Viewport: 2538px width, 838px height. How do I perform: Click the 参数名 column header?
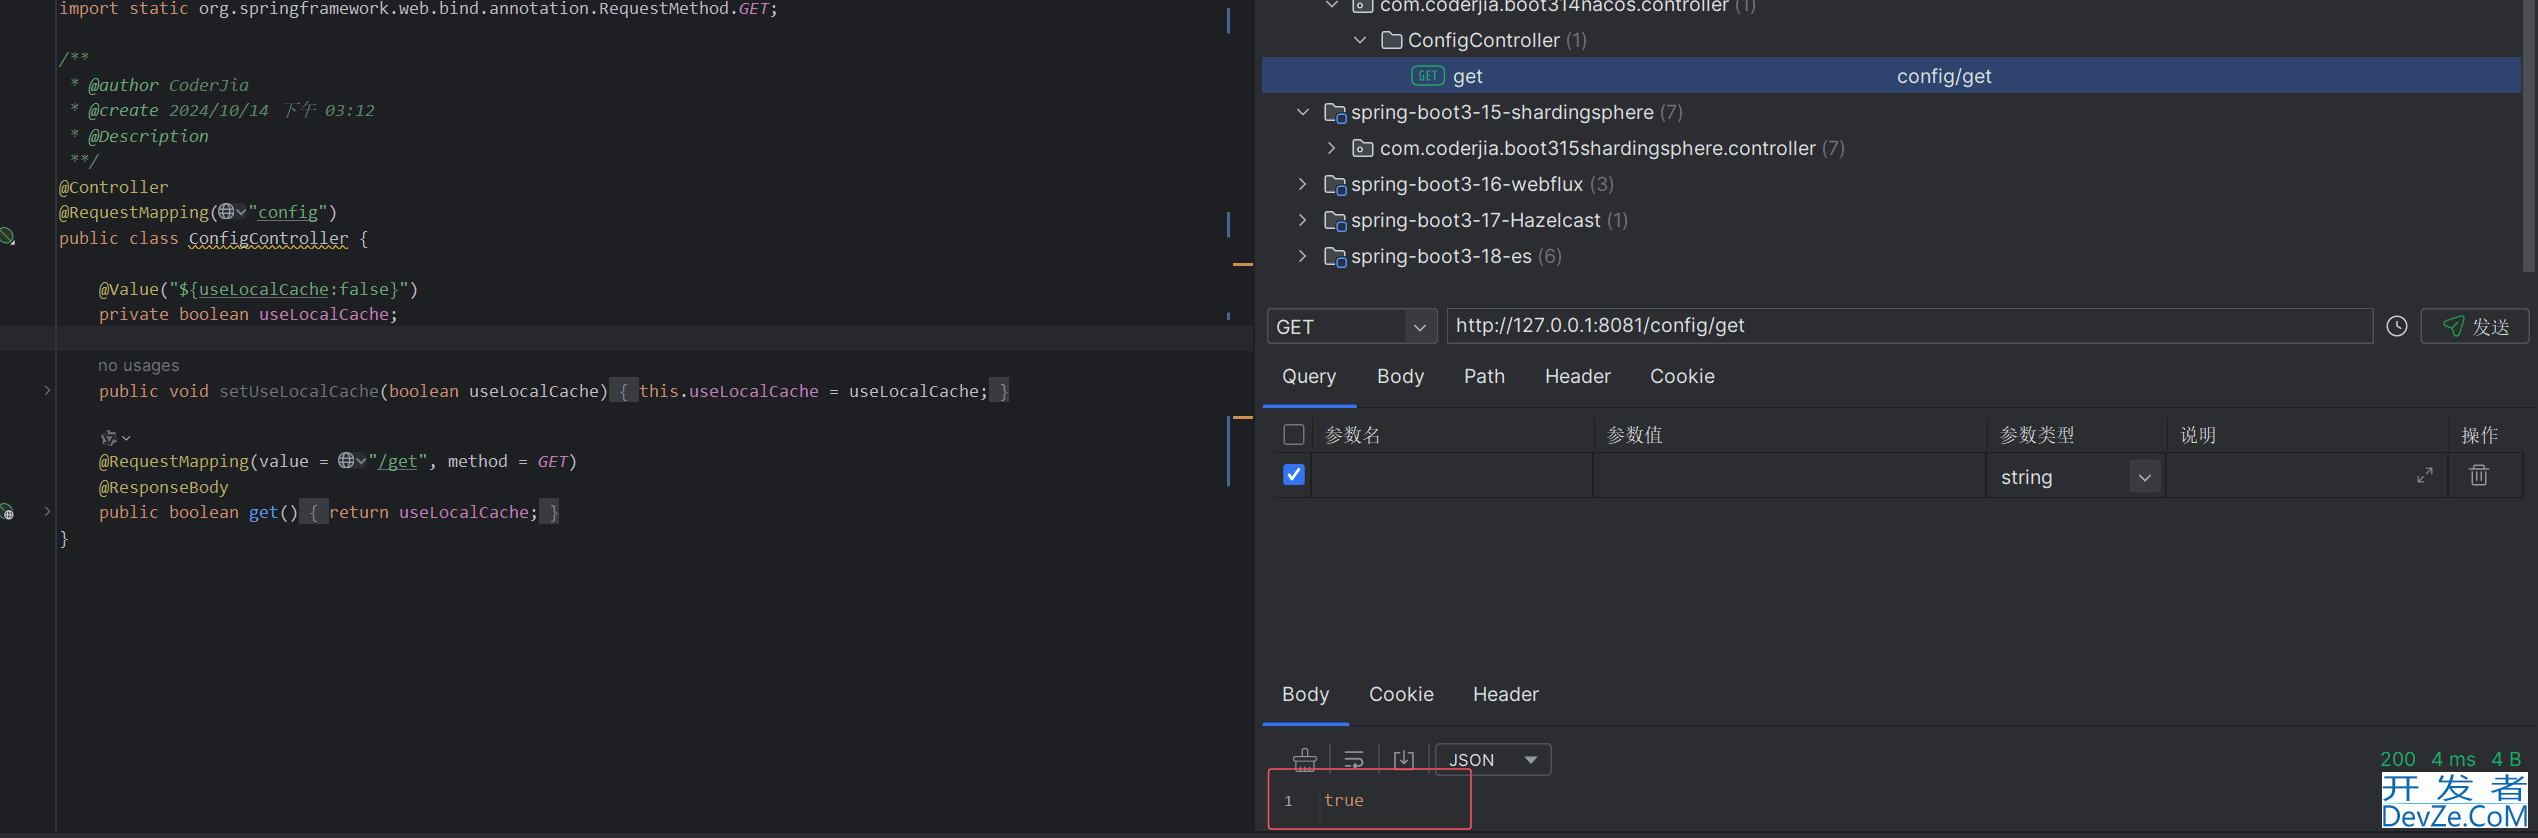pyautogui.click(x=1353, y=435)
